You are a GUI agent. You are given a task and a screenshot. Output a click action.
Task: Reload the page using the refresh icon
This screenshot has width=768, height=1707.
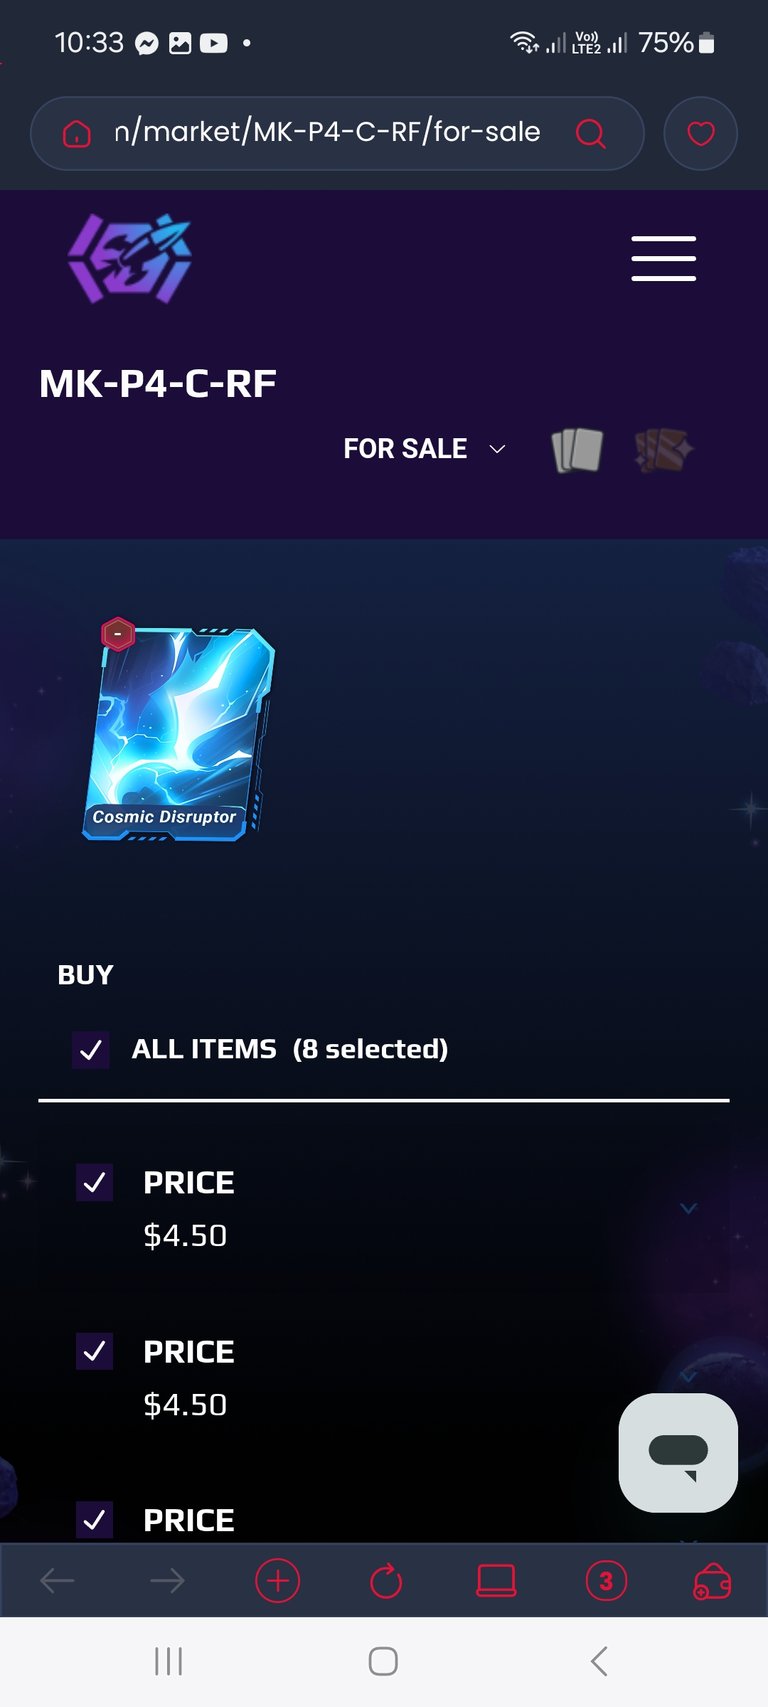tap(386, 1581)
